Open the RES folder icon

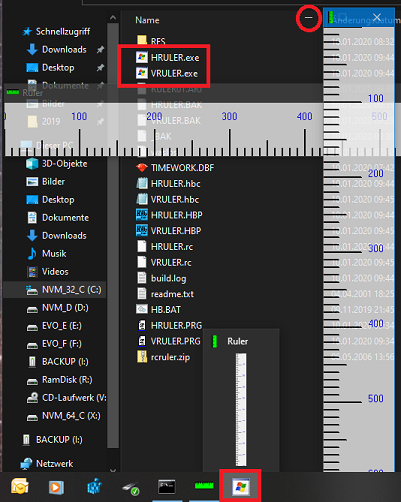click(x=142, y=40)
